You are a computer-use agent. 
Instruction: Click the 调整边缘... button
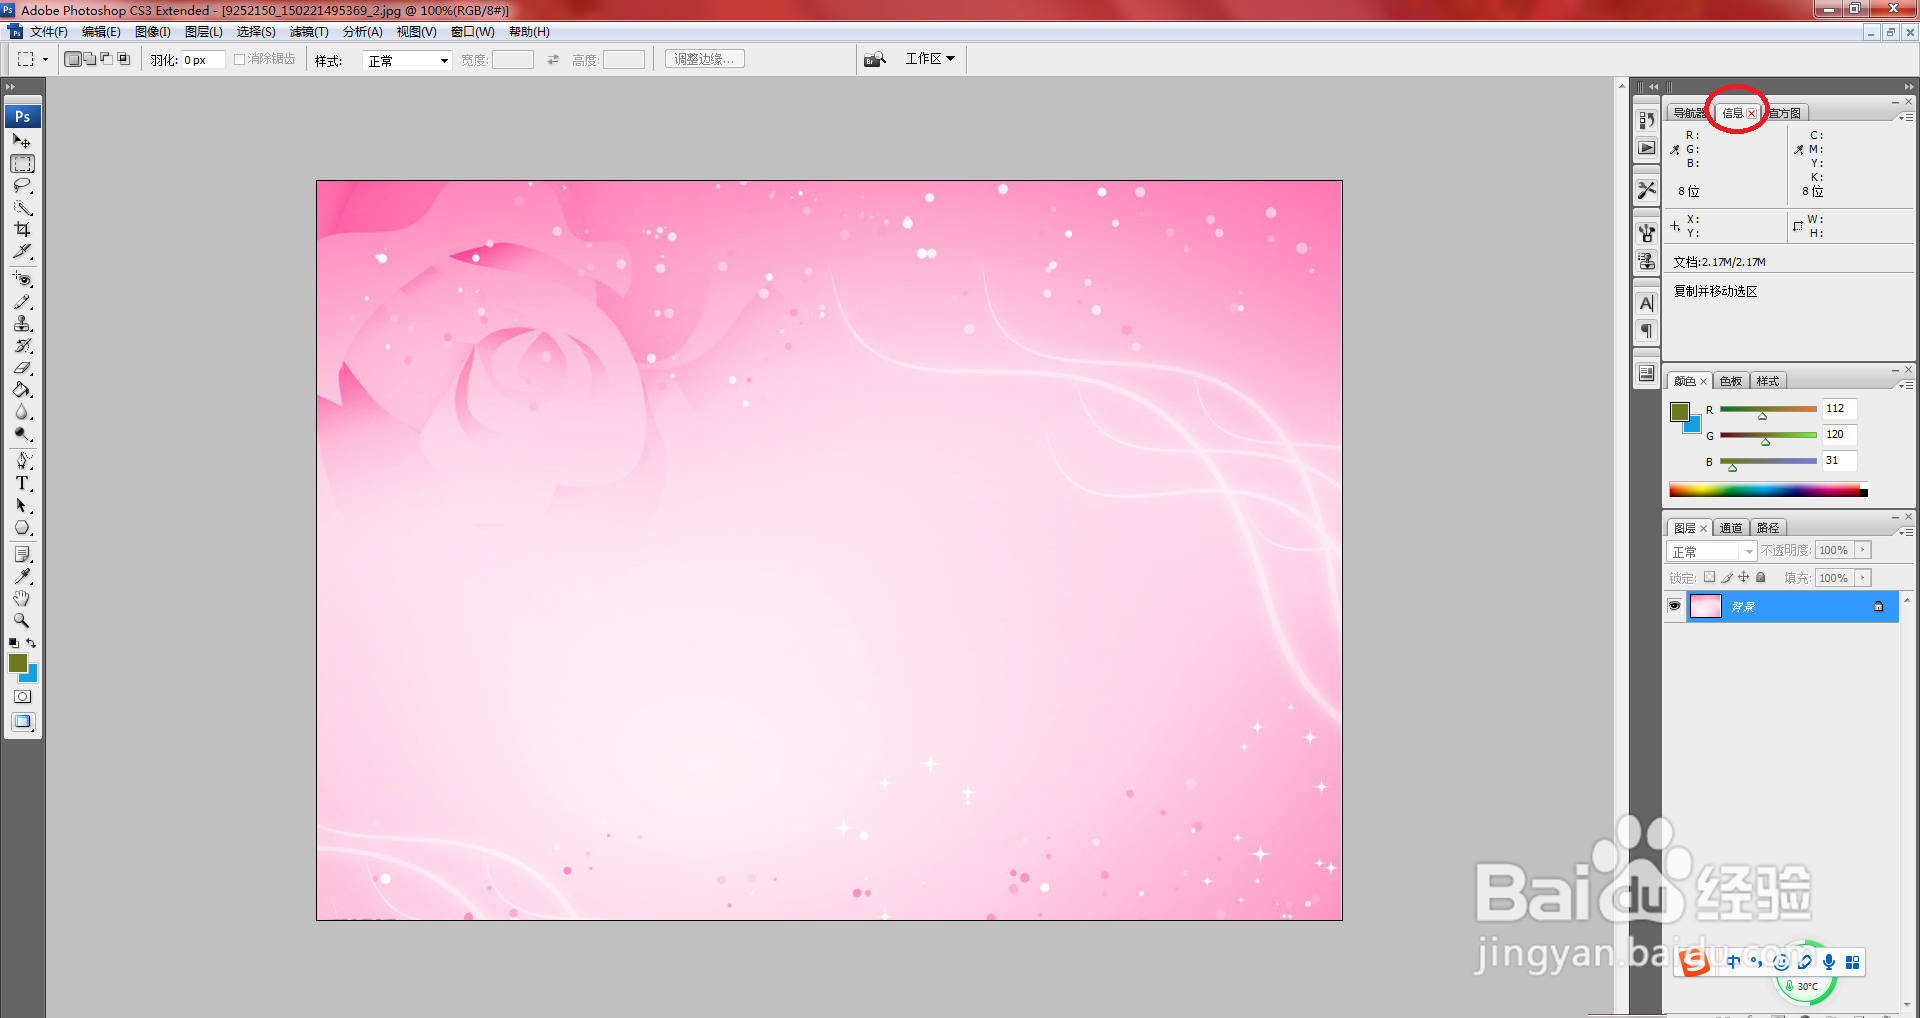704,59
